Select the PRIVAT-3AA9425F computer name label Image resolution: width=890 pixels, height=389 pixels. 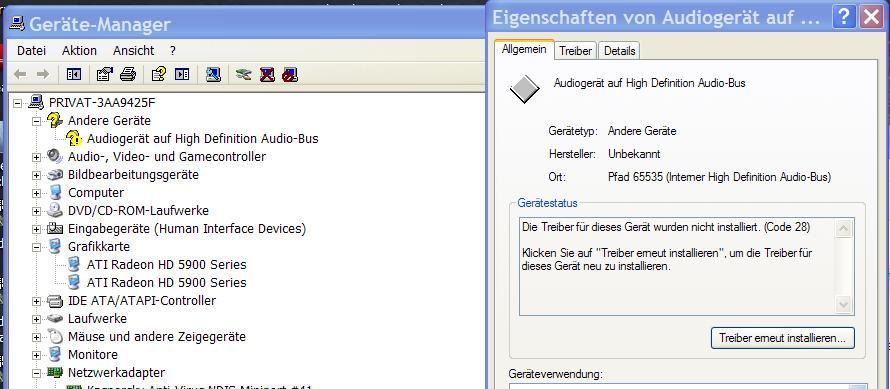pyautogui.click(x=102, y=103)
